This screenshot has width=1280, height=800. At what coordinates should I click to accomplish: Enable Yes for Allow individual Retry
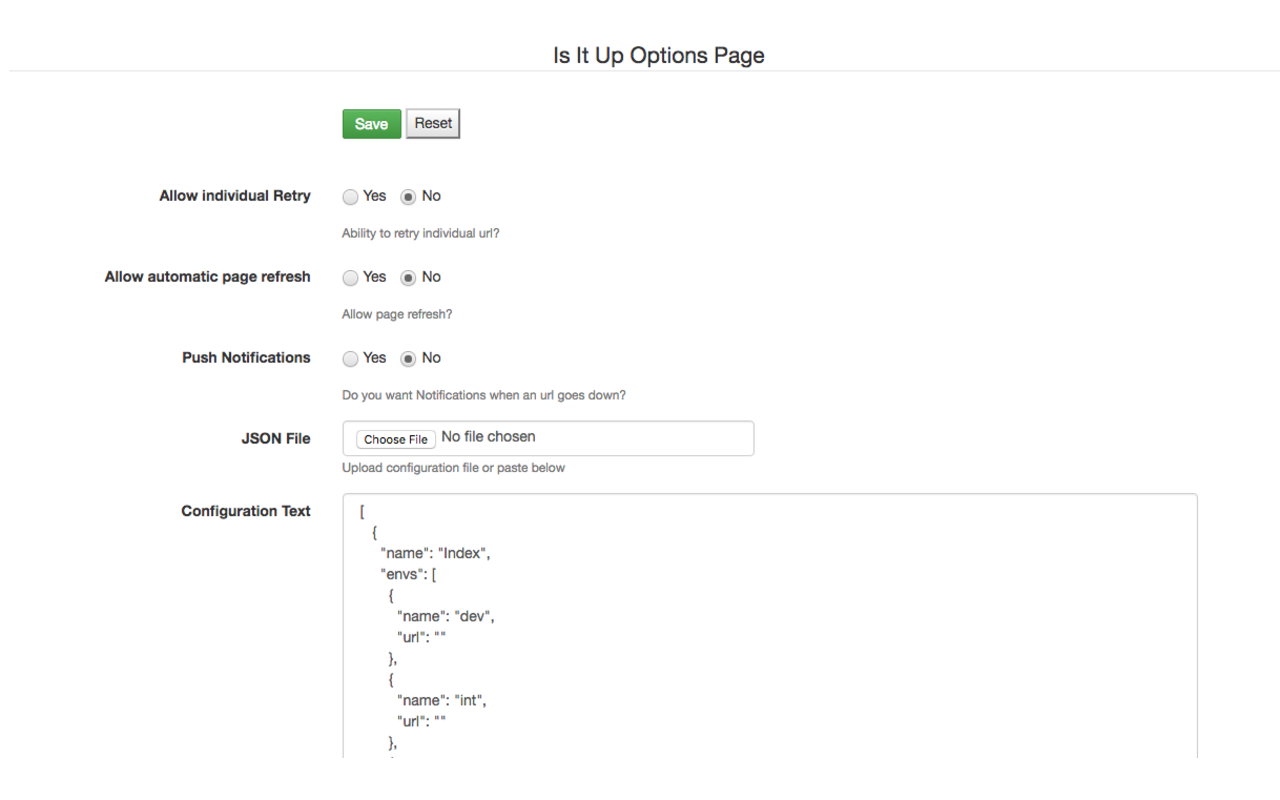[350, 197]
